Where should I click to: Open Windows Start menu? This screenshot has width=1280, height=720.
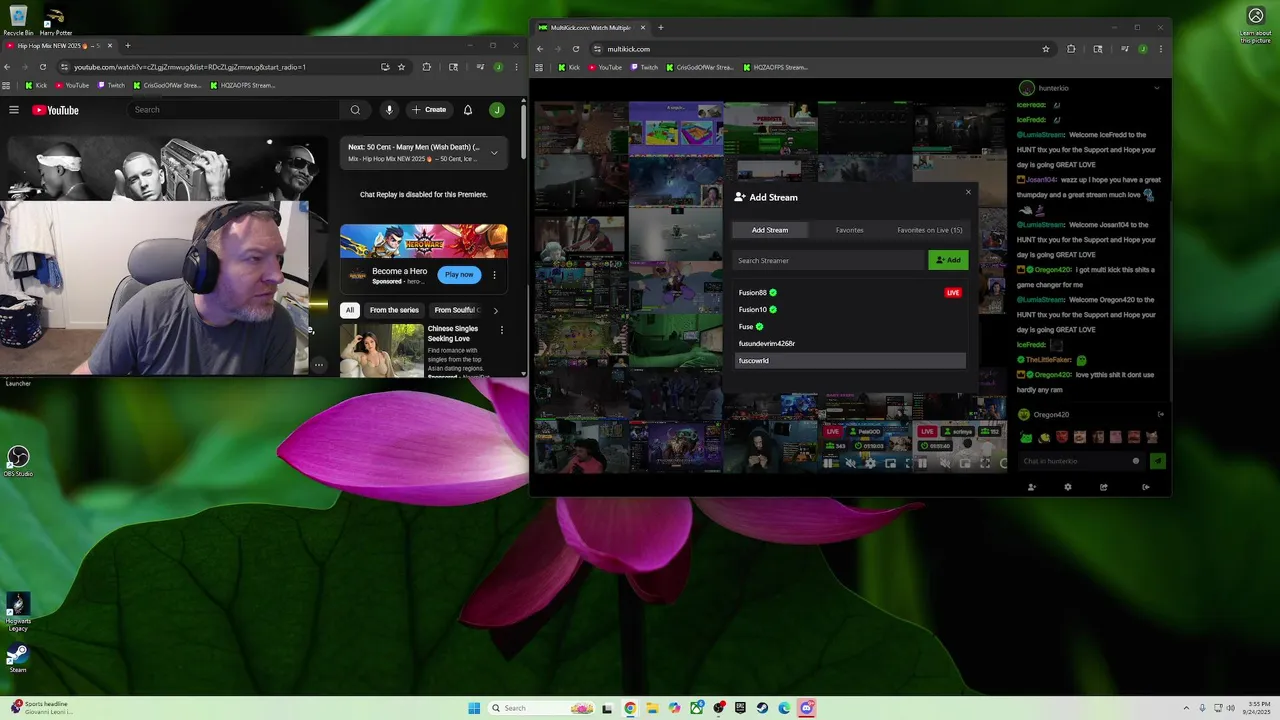point(474,708)
